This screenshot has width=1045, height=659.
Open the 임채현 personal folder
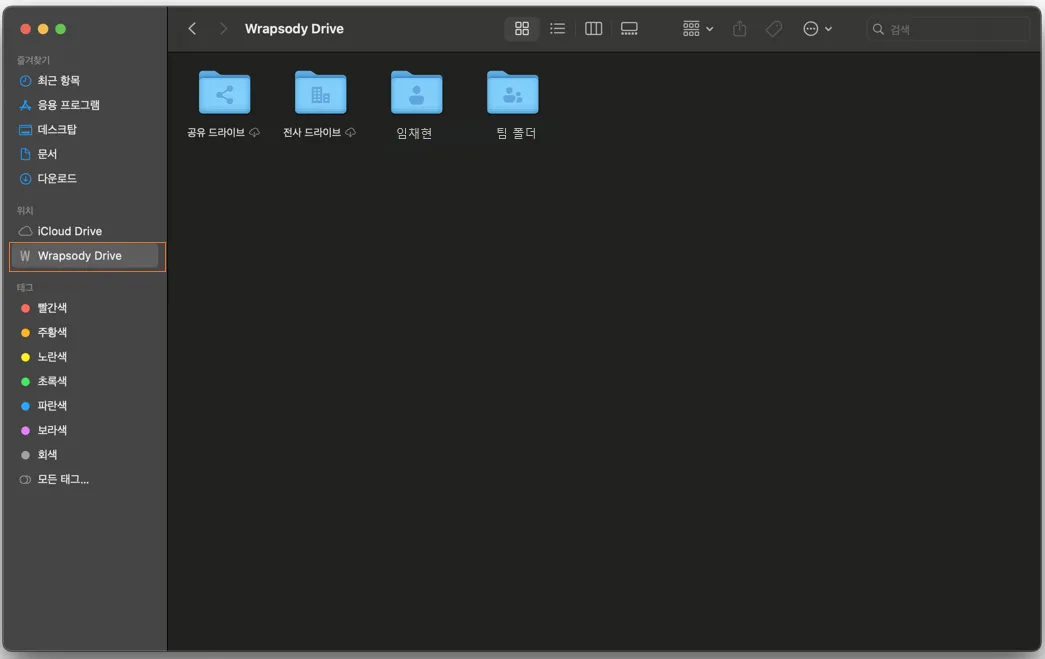[x=417, y=93]
